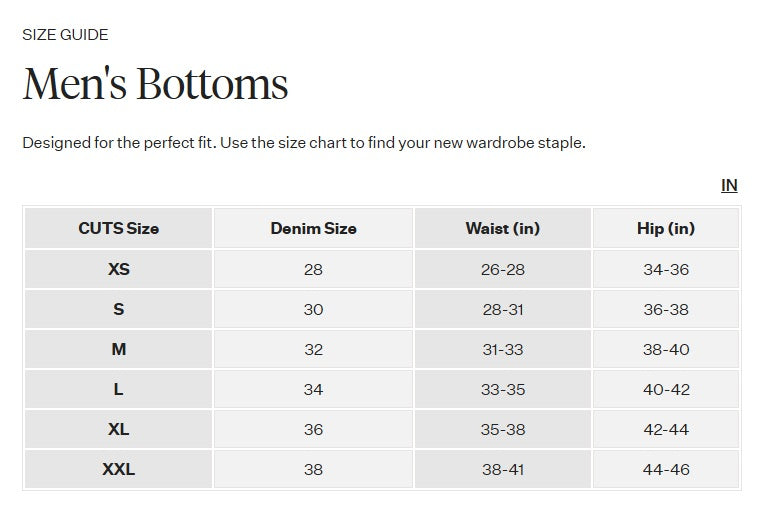Click denim size 38 cell

tap(313, 469)
